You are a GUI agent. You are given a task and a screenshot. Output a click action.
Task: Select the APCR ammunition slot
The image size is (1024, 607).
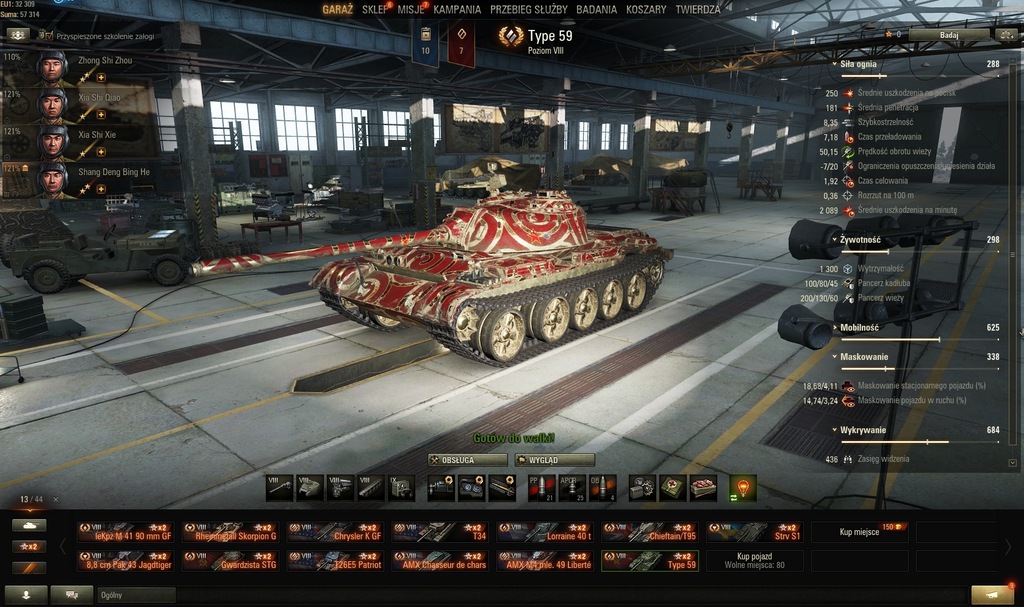tap(571, 488)
